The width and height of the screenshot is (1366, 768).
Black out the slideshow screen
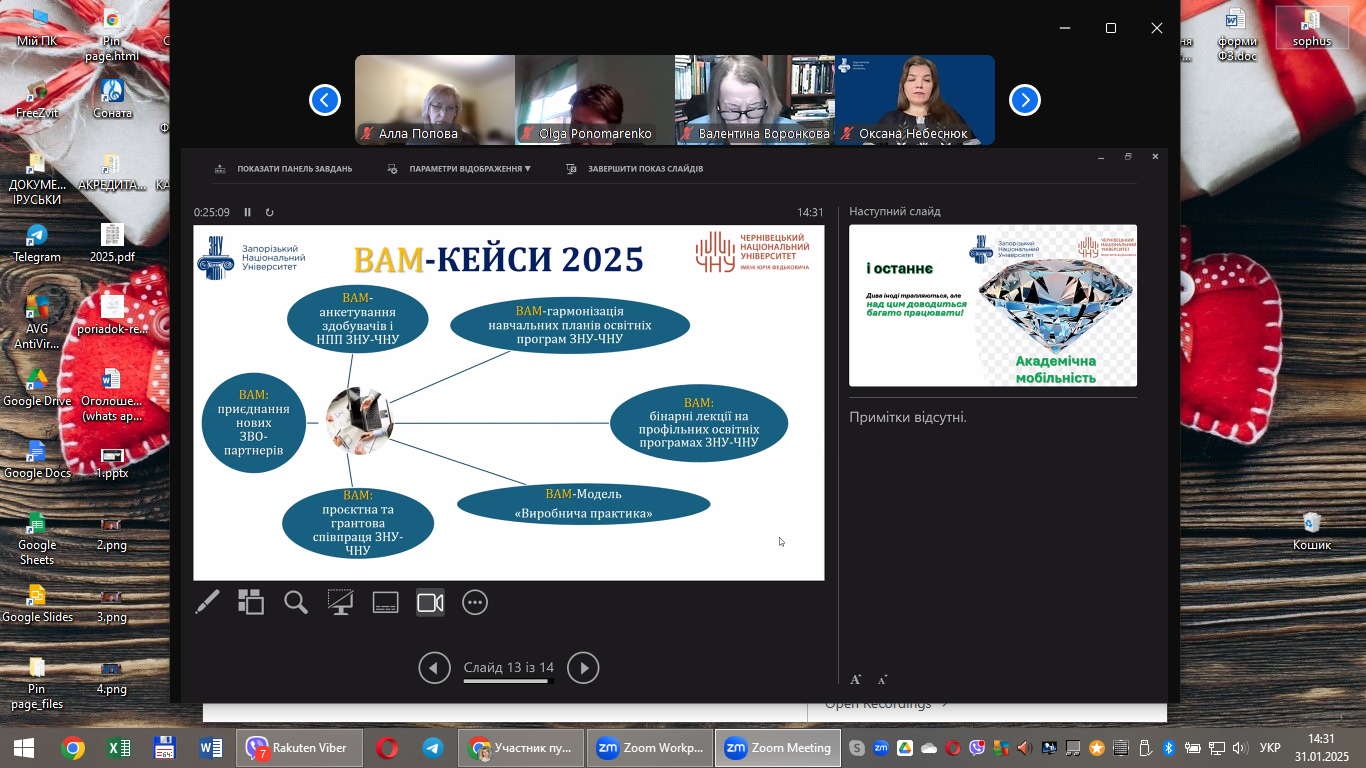tap(341, 602)
